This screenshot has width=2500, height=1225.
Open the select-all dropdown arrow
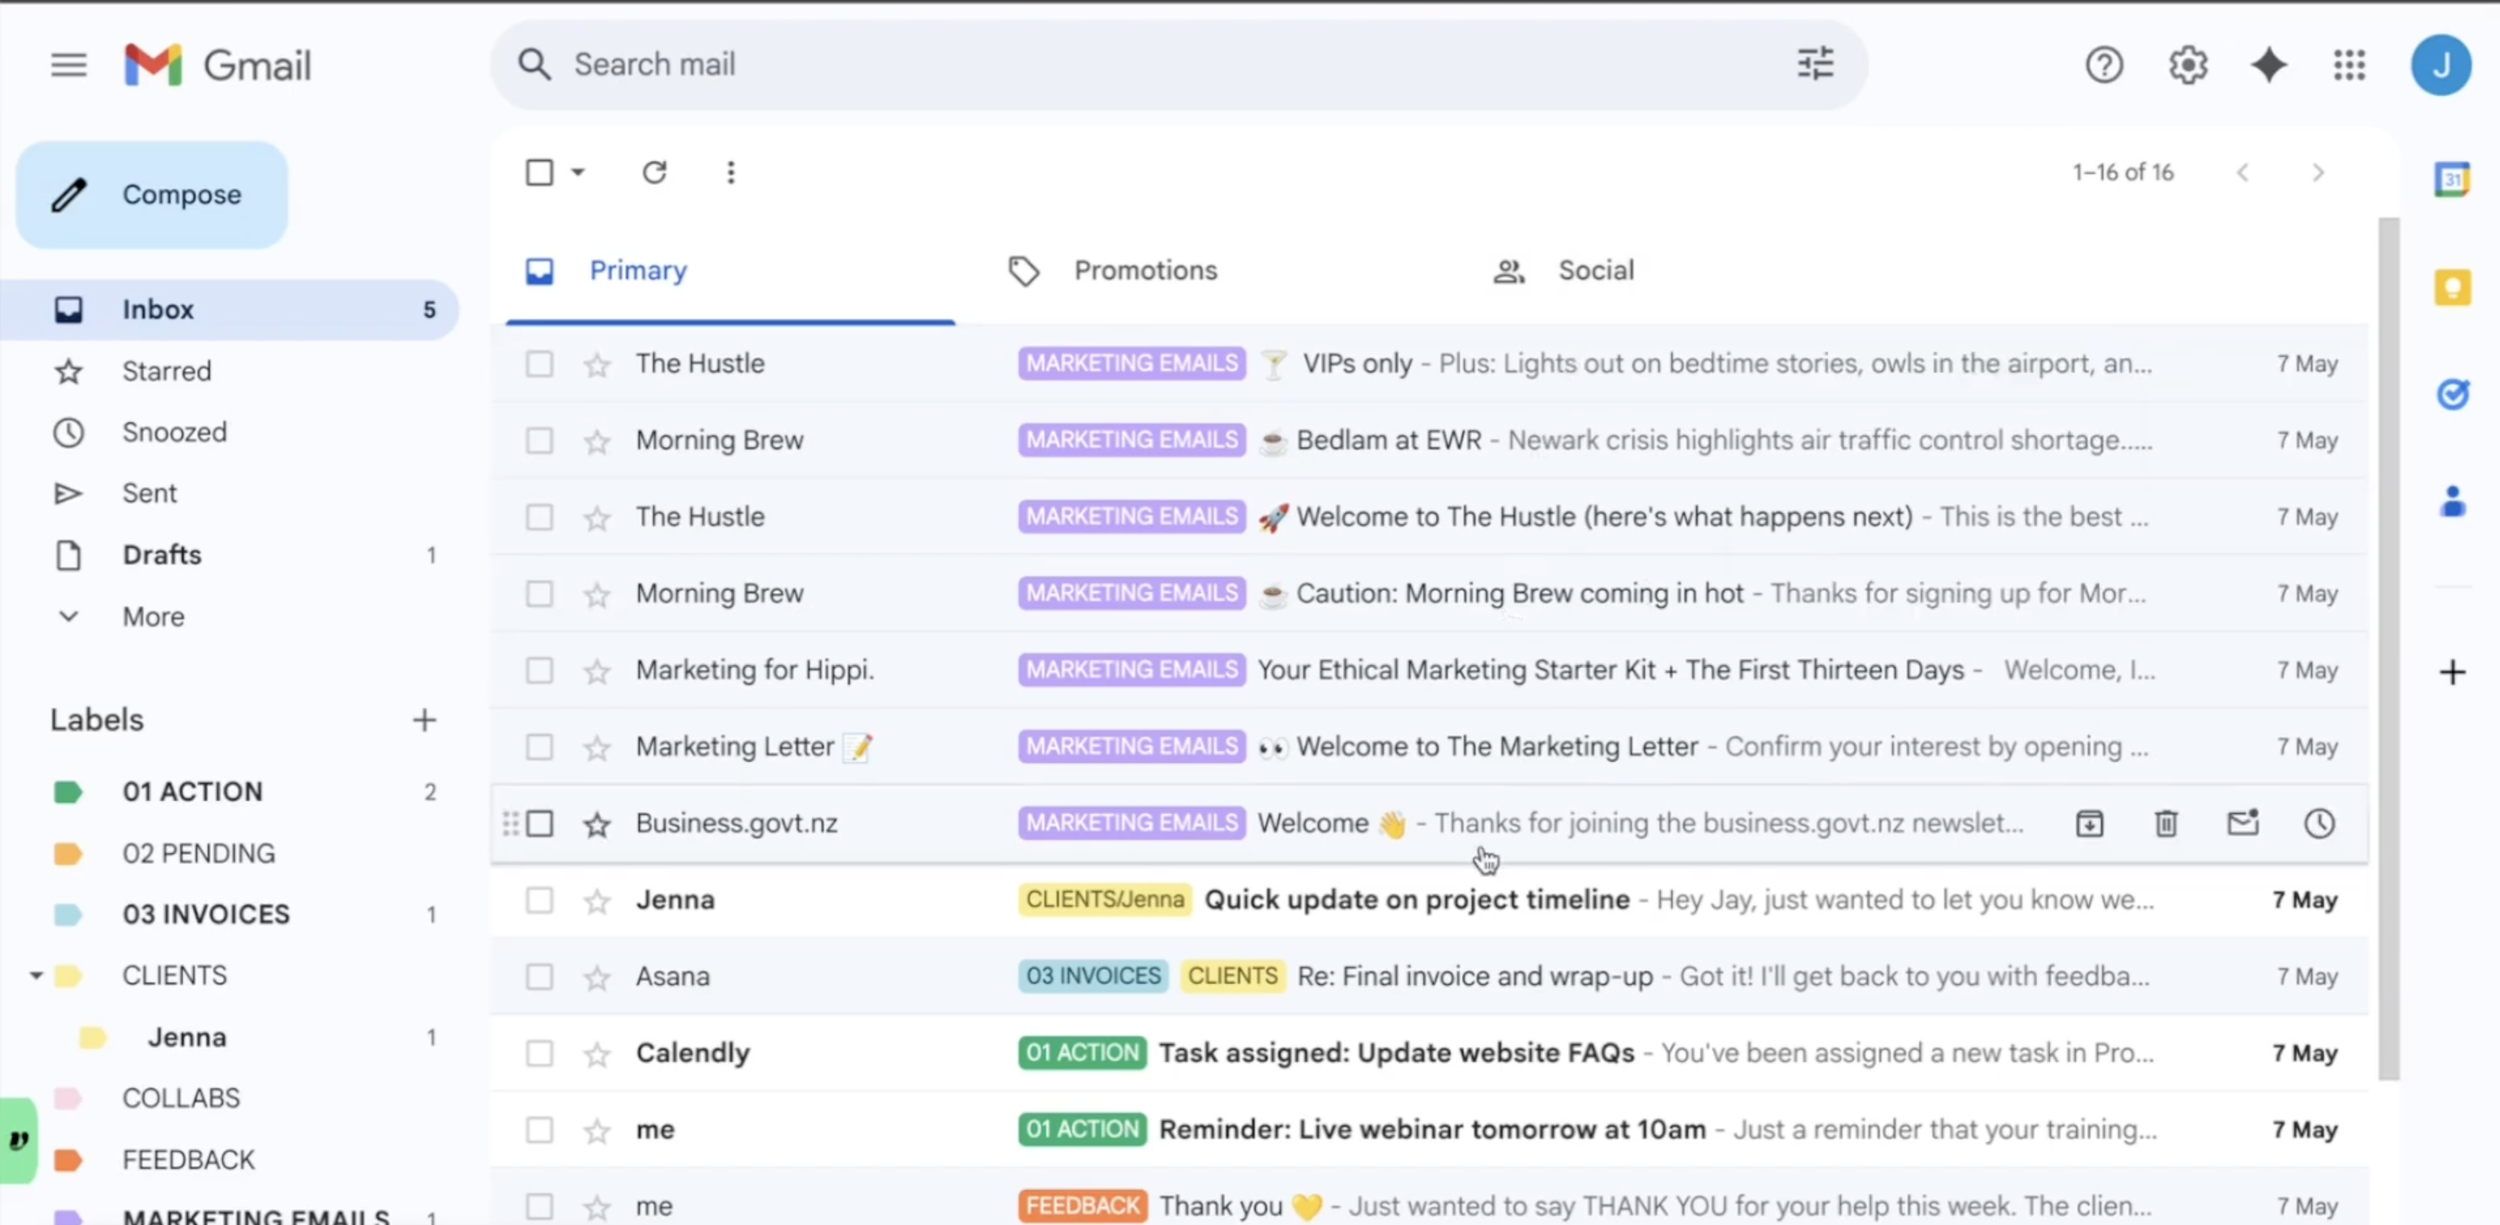tap(578, 172)
